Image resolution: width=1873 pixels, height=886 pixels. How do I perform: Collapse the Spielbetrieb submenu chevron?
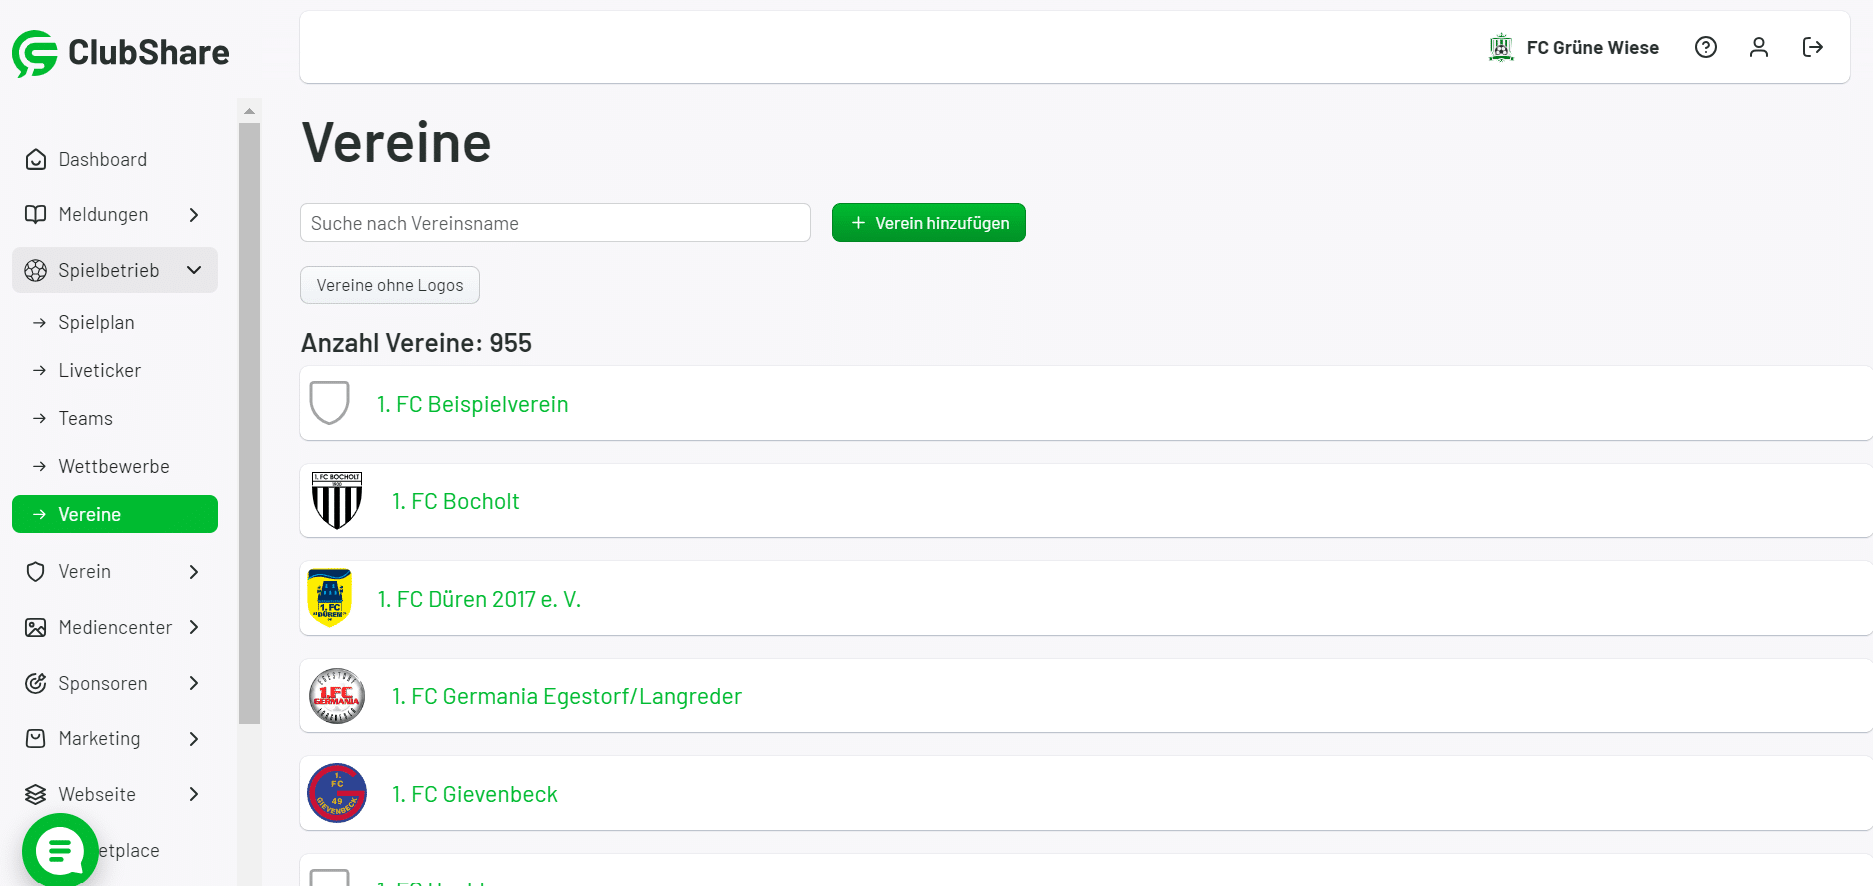[194, 270]
